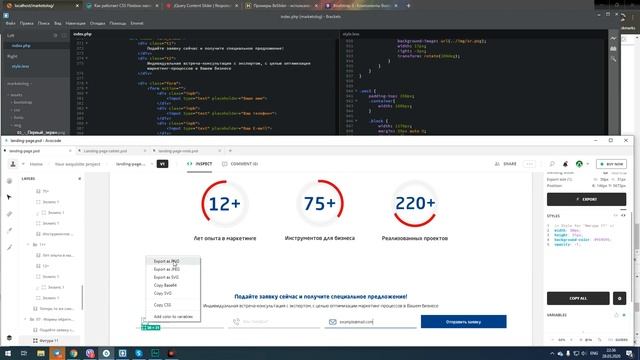Open the green user avatar menu
This screenshot has width=640, height=360.
click(x=579, y=164)
